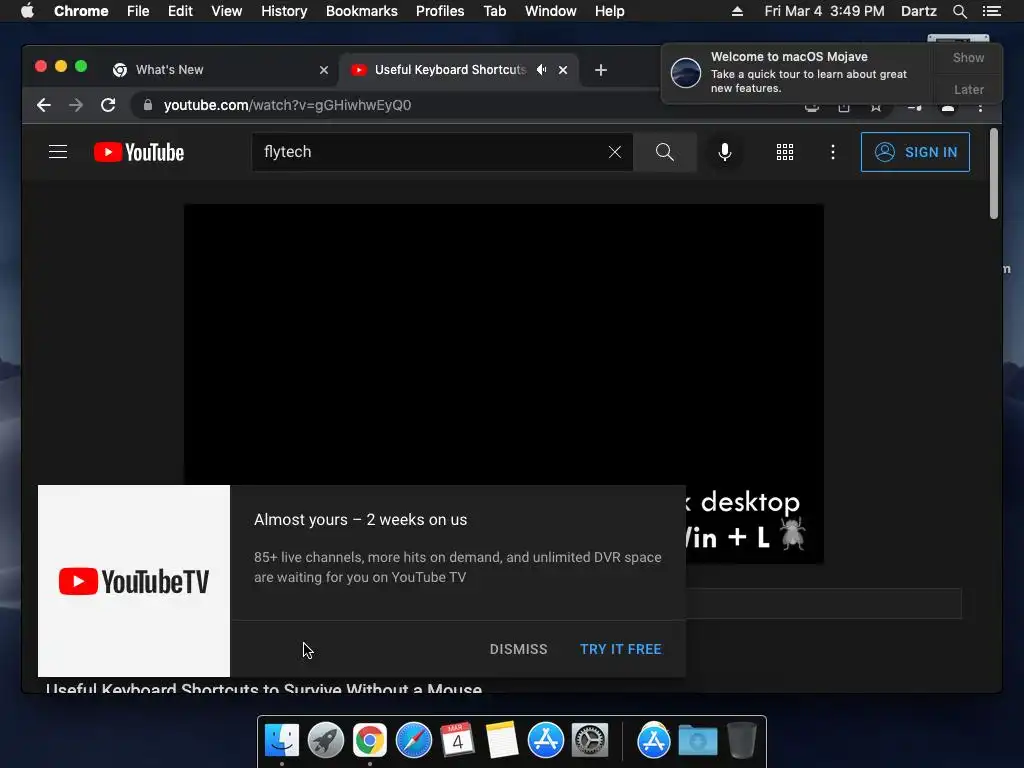The image size is (1024, 768).
Task: Open the Profiles menu
Action: click(440, 11)
